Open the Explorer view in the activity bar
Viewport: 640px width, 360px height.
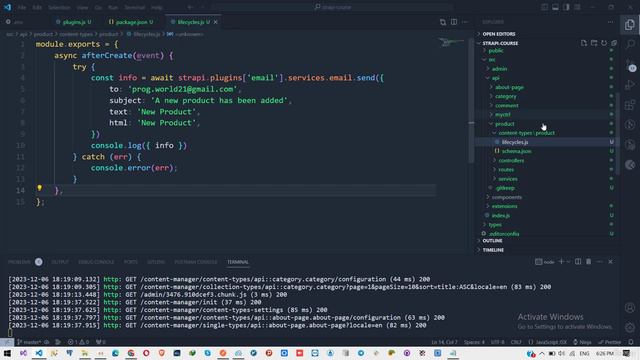629,24
